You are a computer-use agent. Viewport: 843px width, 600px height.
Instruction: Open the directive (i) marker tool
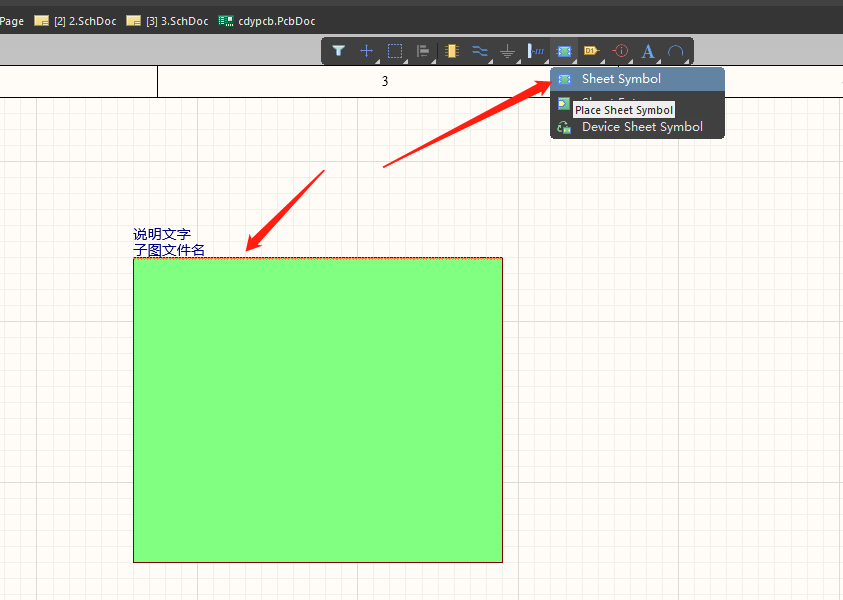click(620, 51)
